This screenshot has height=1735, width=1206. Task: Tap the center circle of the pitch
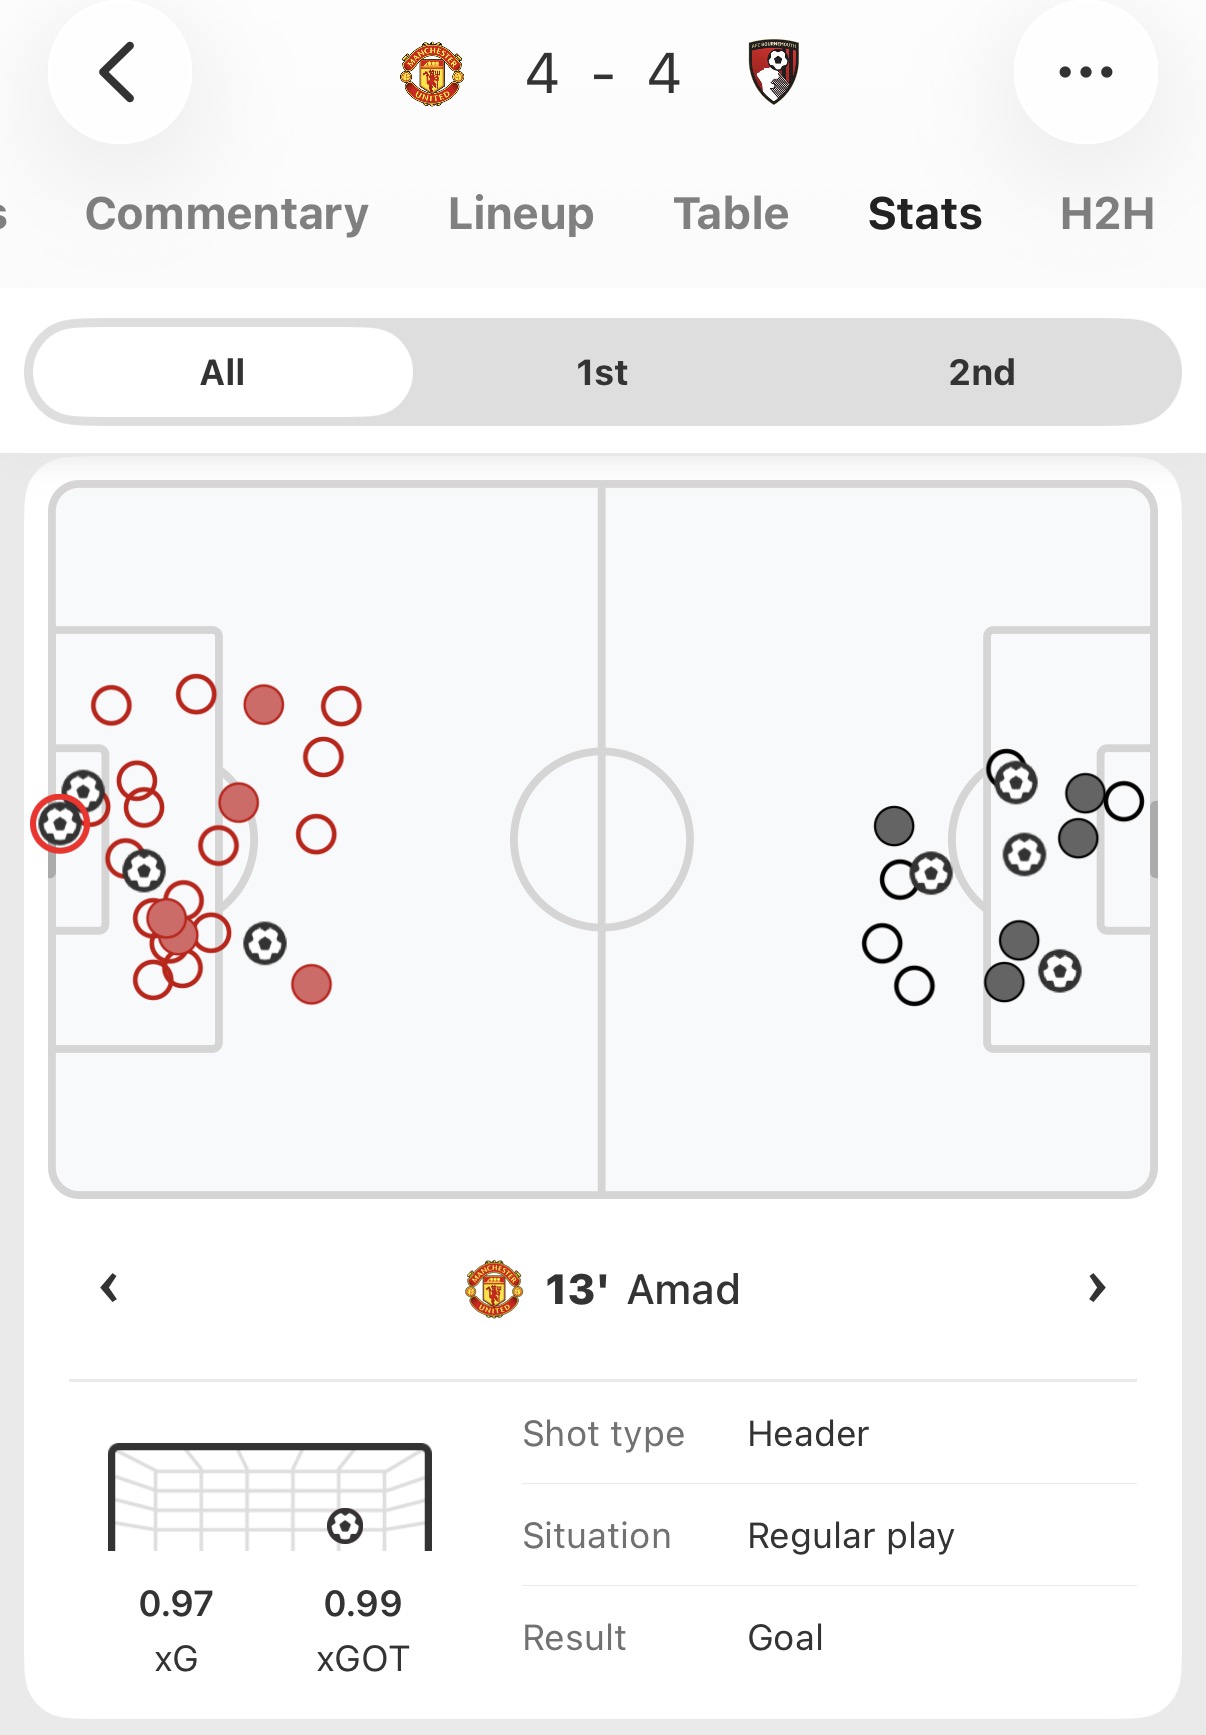tap(602, 839)
